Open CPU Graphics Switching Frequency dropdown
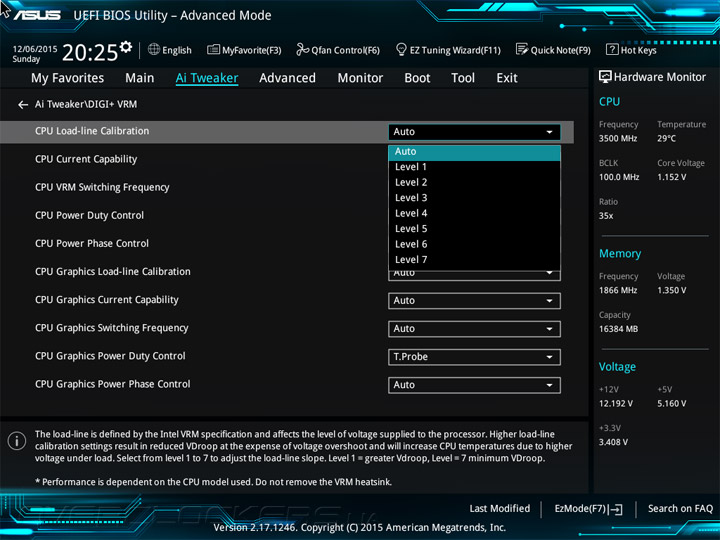 coord(474,329)
